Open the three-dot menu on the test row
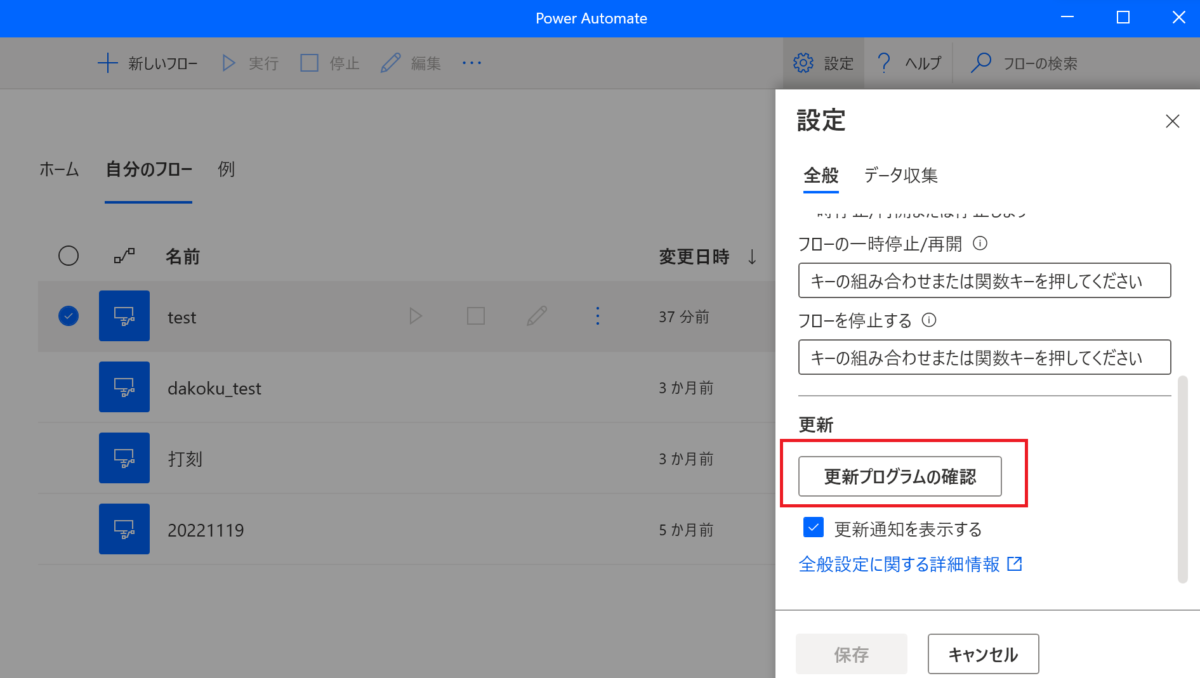Screen dimensions: 1200x678 click(x=597, y=315)
